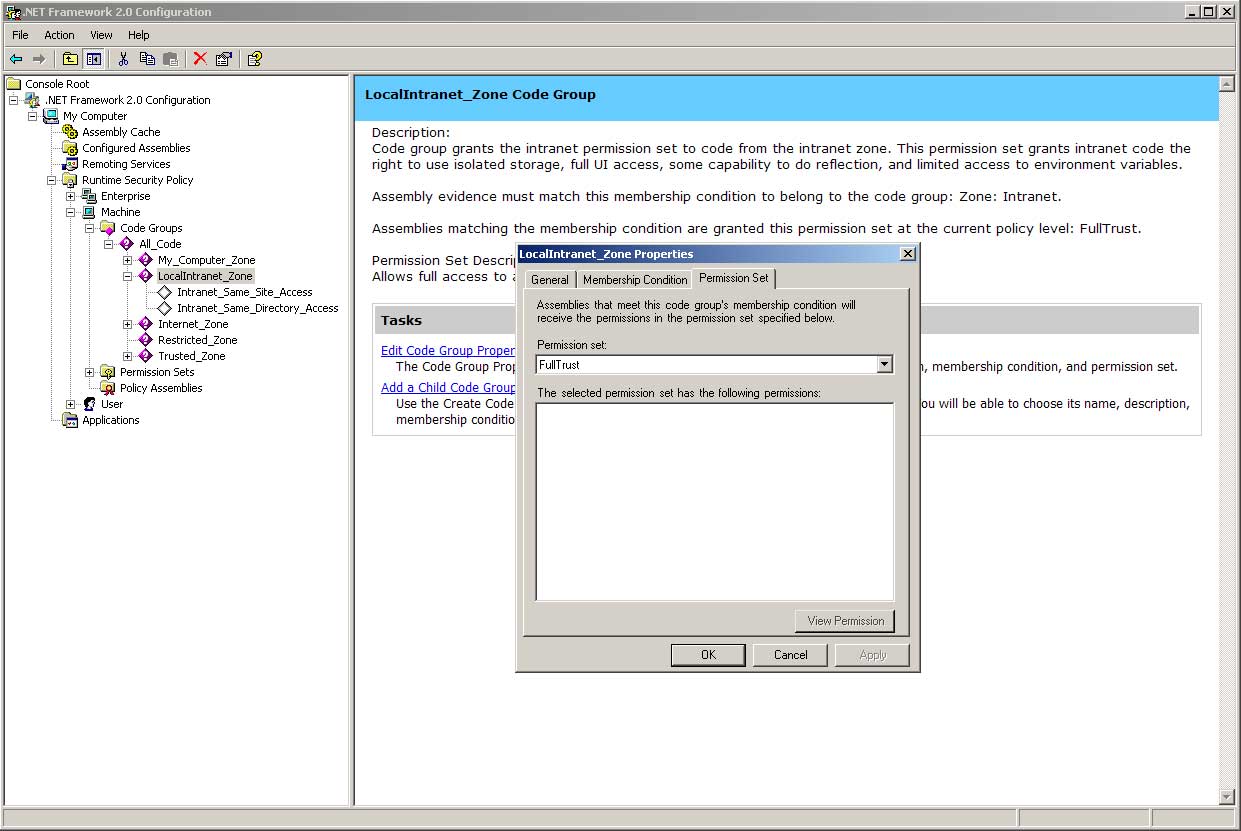The height and width of the screenshot is (831, 1241).
Task: Open the File menu
Action: point(20,35)
